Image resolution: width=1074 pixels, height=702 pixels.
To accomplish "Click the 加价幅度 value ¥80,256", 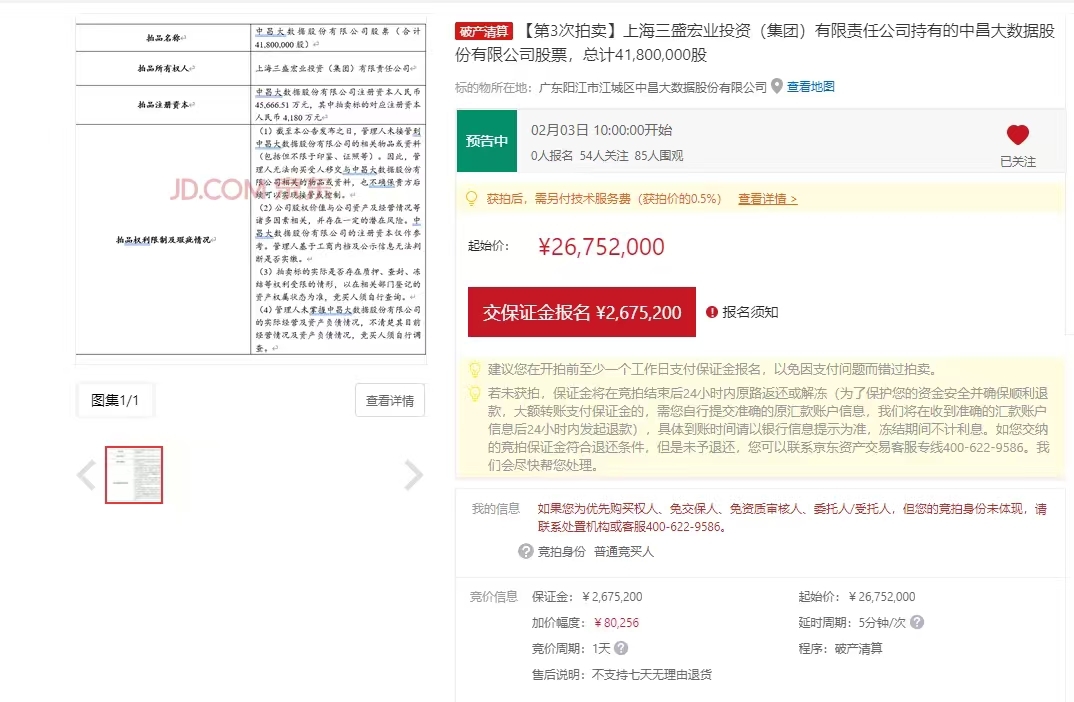I will coord(616,623).
